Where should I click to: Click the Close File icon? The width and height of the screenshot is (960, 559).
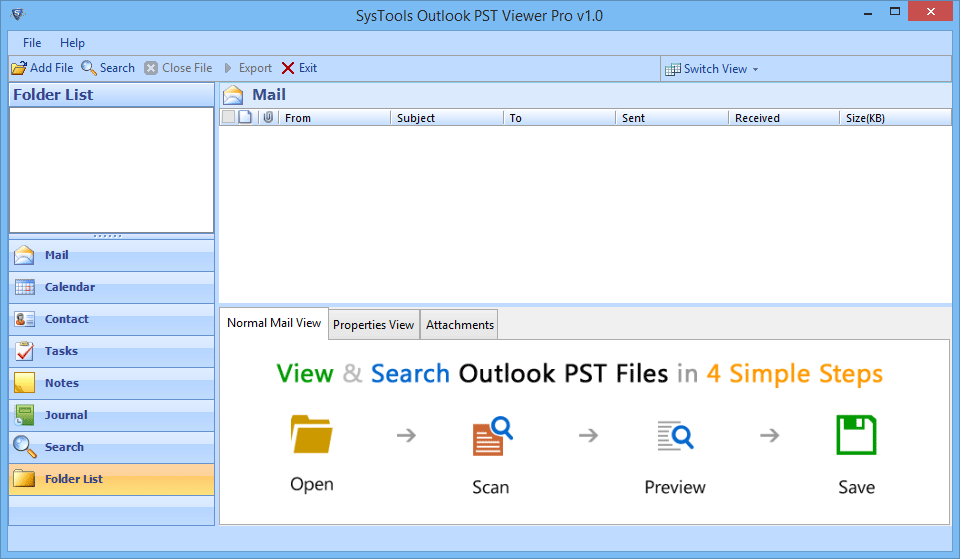(x=151, y=68)
